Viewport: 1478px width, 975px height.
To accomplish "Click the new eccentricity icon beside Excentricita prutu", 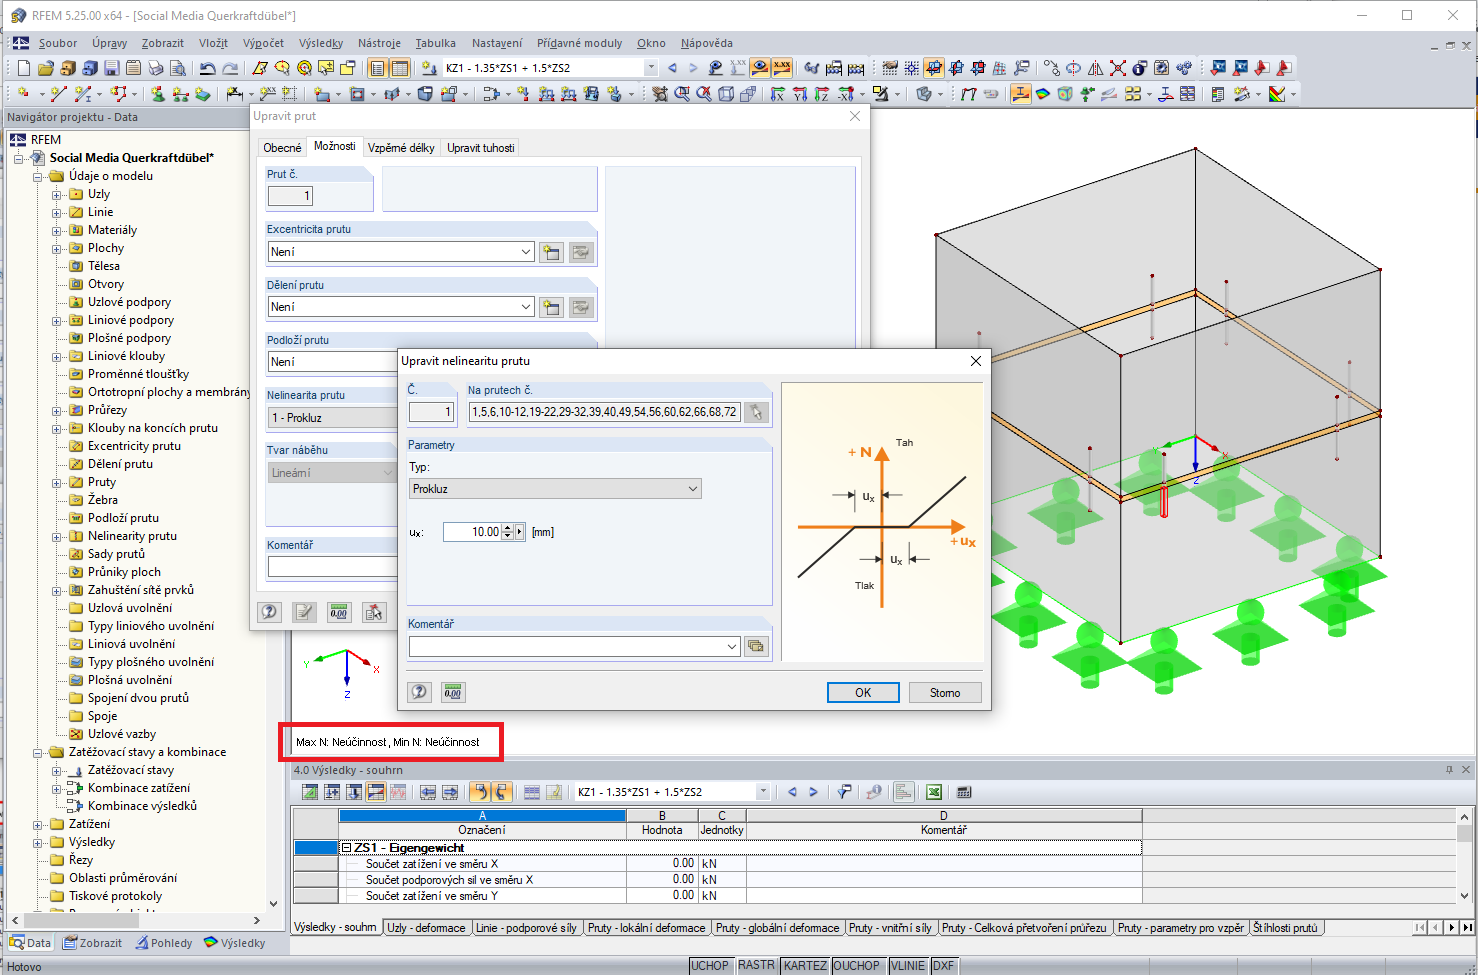I will (x=551, y=252).
